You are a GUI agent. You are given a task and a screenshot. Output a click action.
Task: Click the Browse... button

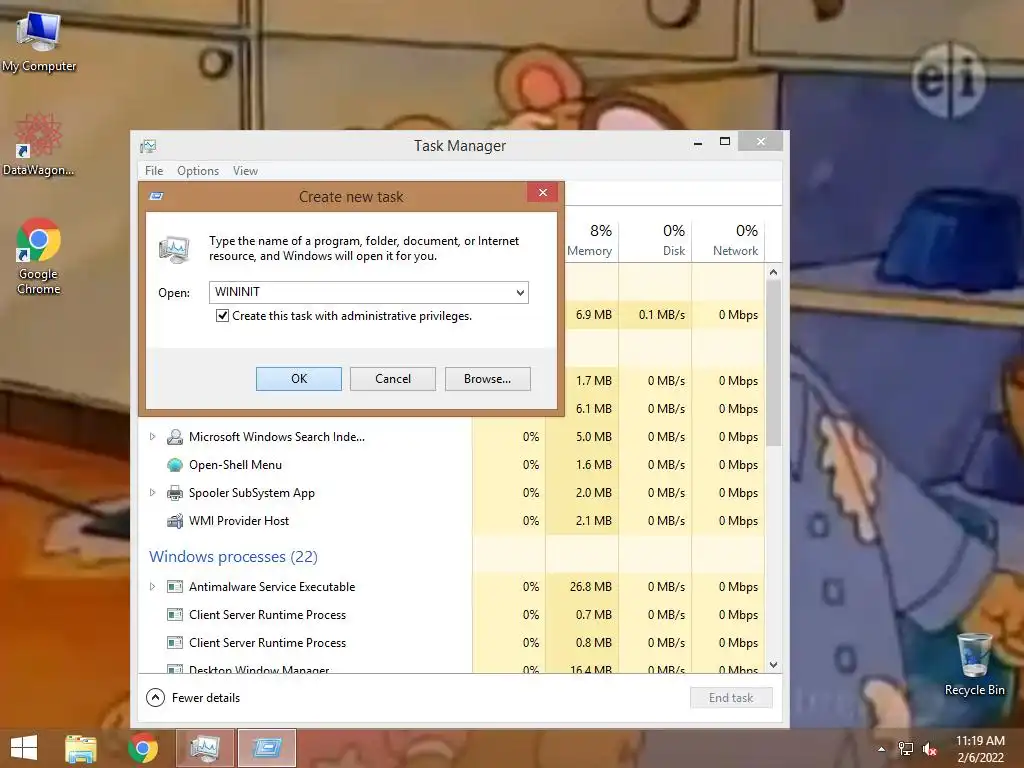pyautogui.click(x=487, y=379)
